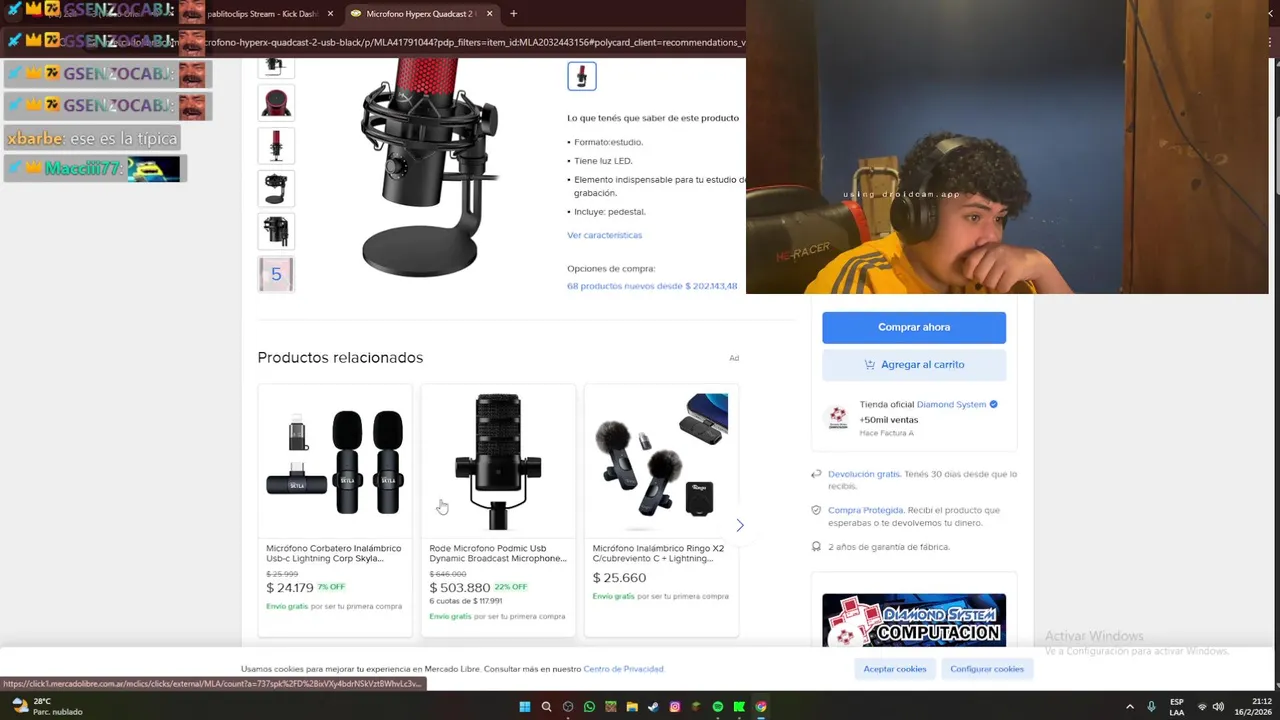This screenshot has width=1280, height=720.
Task: Open the Centro de Privacidad link
Action: tap(623, 669)
